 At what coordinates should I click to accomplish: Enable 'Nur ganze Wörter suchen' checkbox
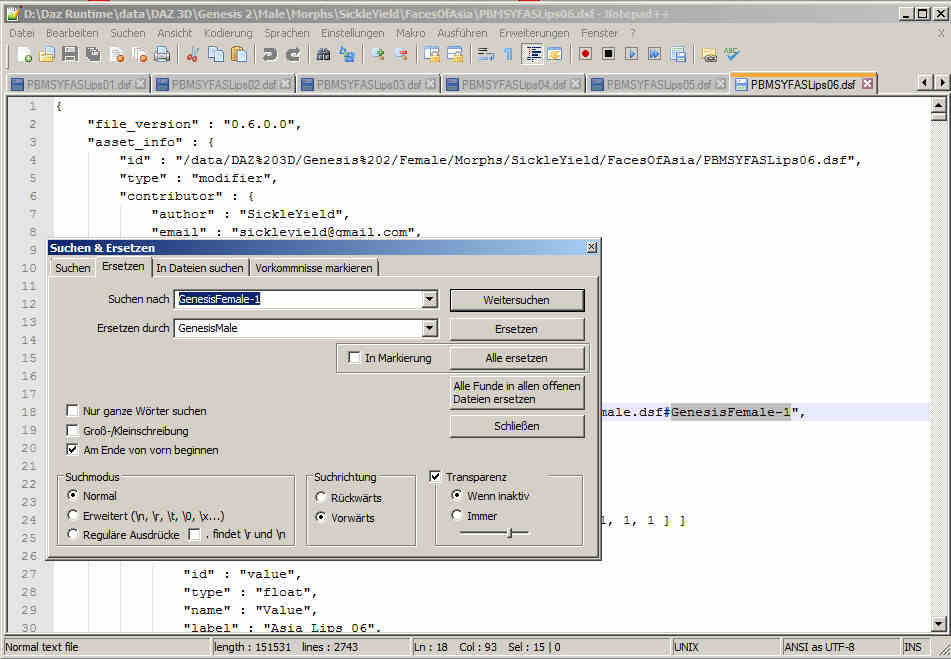(72, 411)
